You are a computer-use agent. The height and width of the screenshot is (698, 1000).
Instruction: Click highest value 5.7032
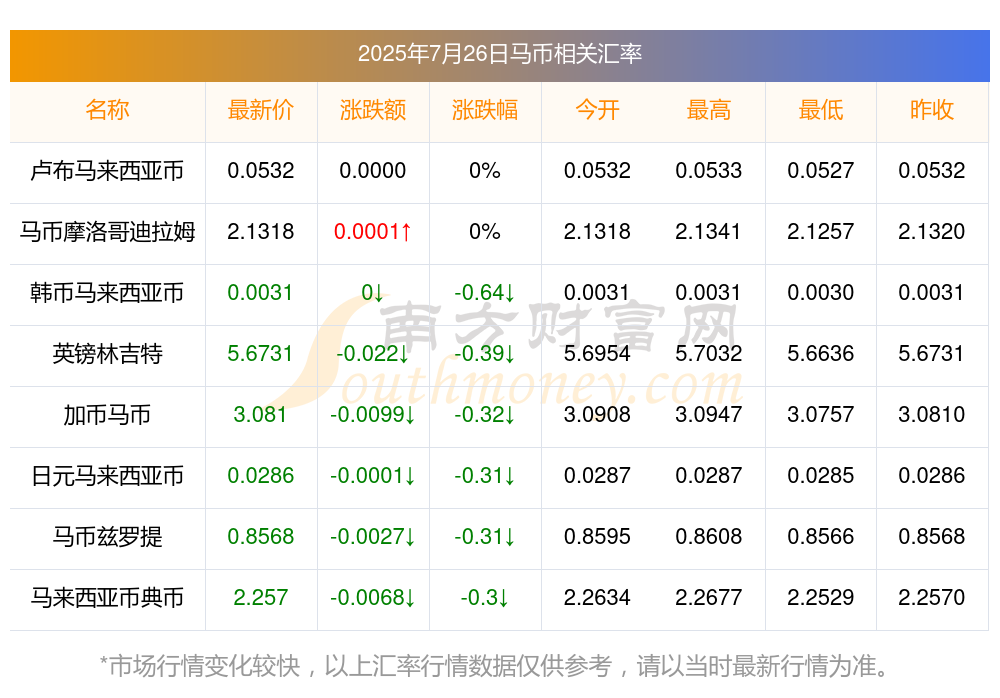click(x=709, y=353)
